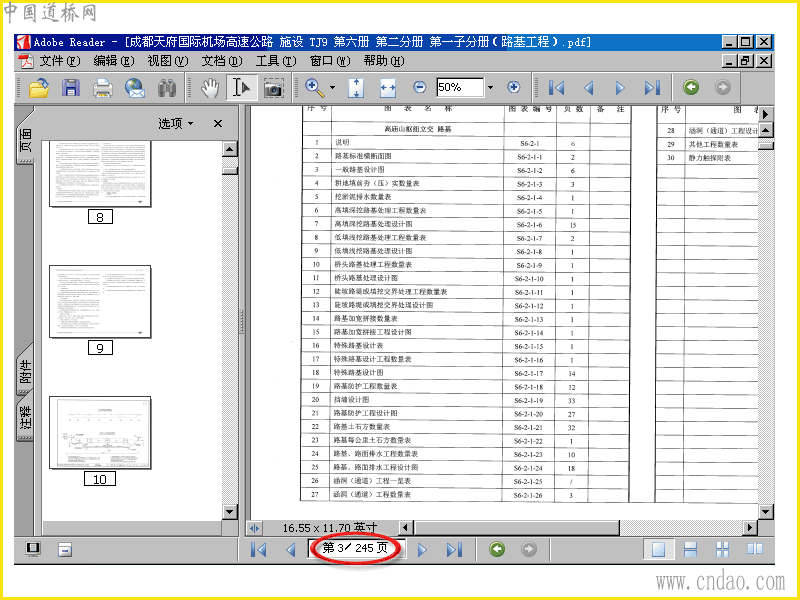Zoom out with the minus button
The image size is (800, 600).
click(x=419, y=87)
